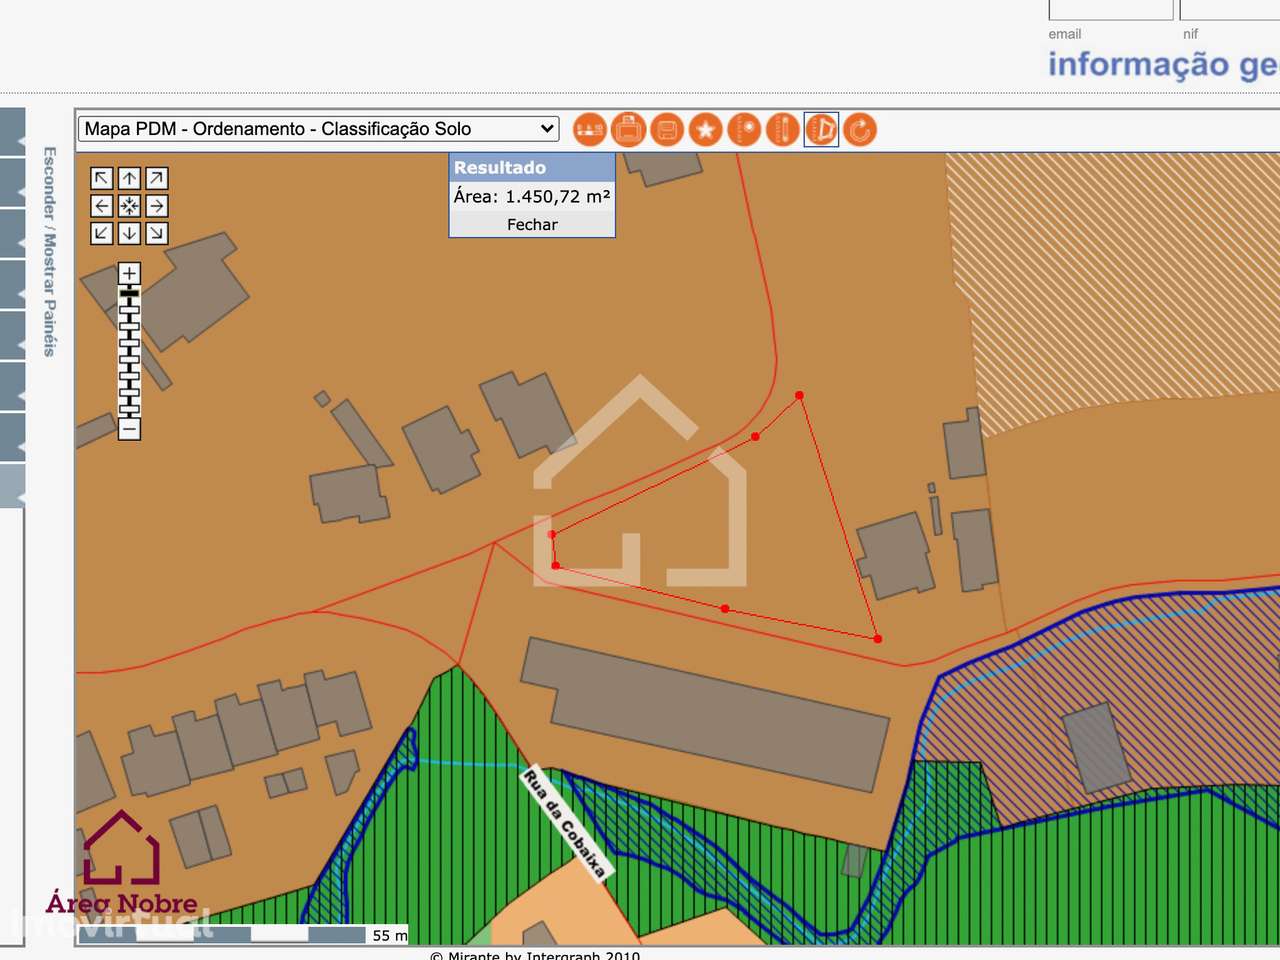Click the topmost red polygon vertex
The width and height of the screenshot is (1280, 960).
(x=799, y=396)
